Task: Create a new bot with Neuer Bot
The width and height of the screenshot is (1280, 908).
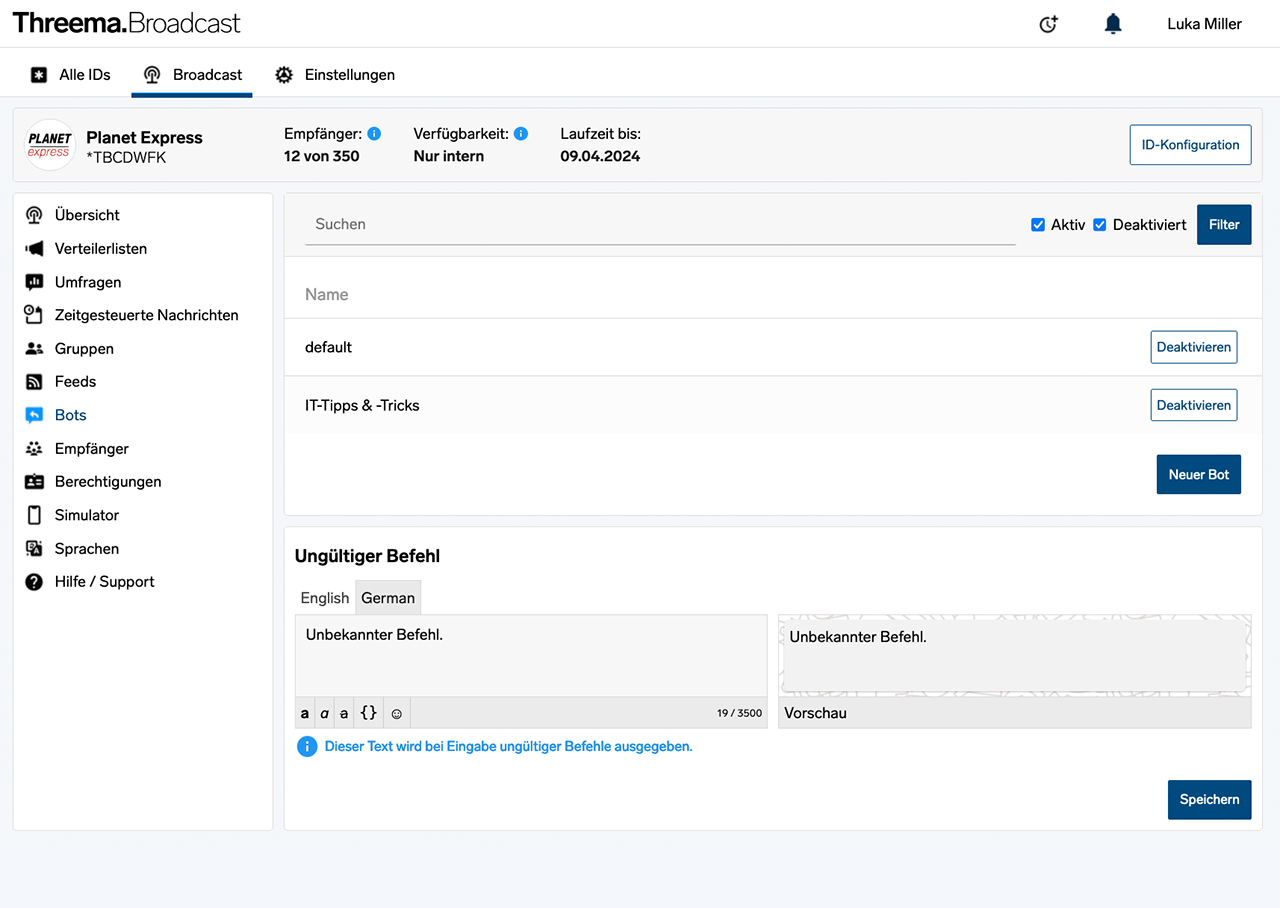Action: (x=1199, y=475)
